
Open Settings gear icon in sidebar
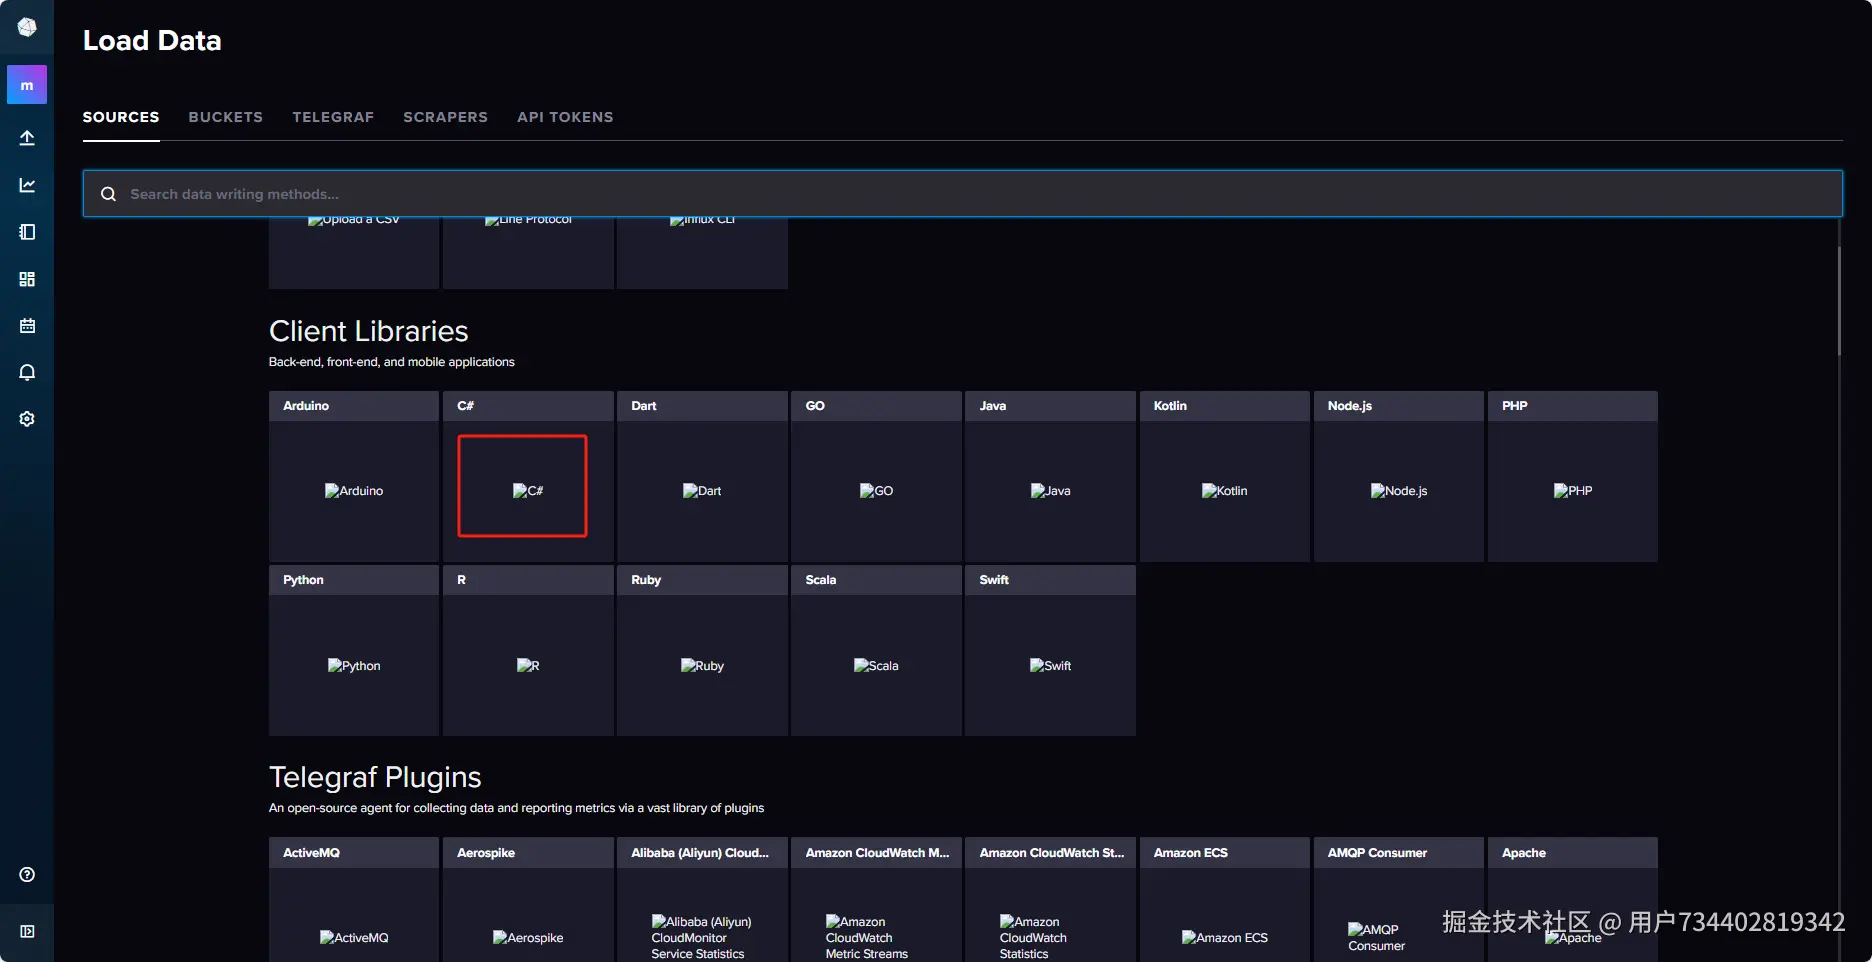(27, 419)
